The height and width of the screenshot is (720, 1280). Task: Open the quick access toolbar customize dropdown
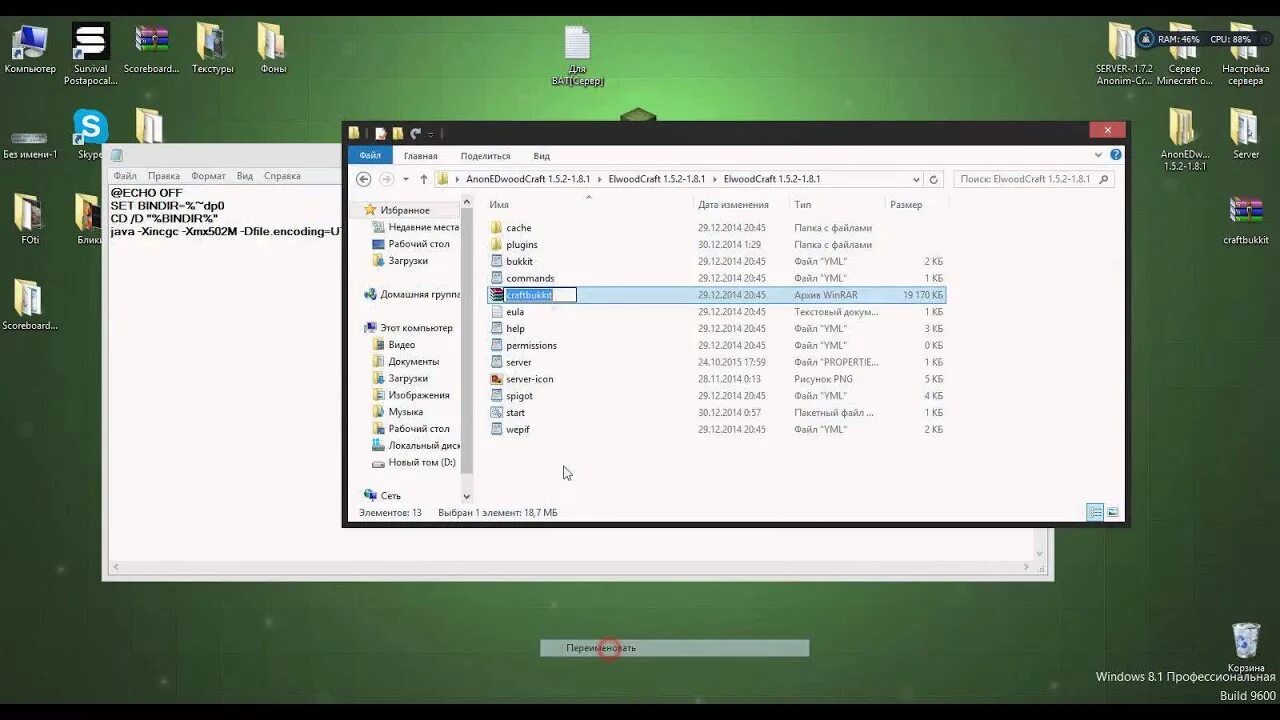[x=431, y=134]
